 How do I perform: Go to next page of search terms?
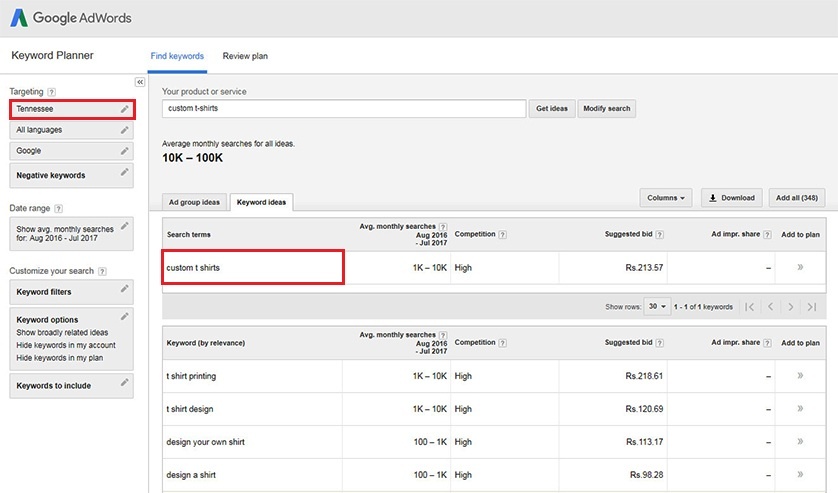point(791,307)
